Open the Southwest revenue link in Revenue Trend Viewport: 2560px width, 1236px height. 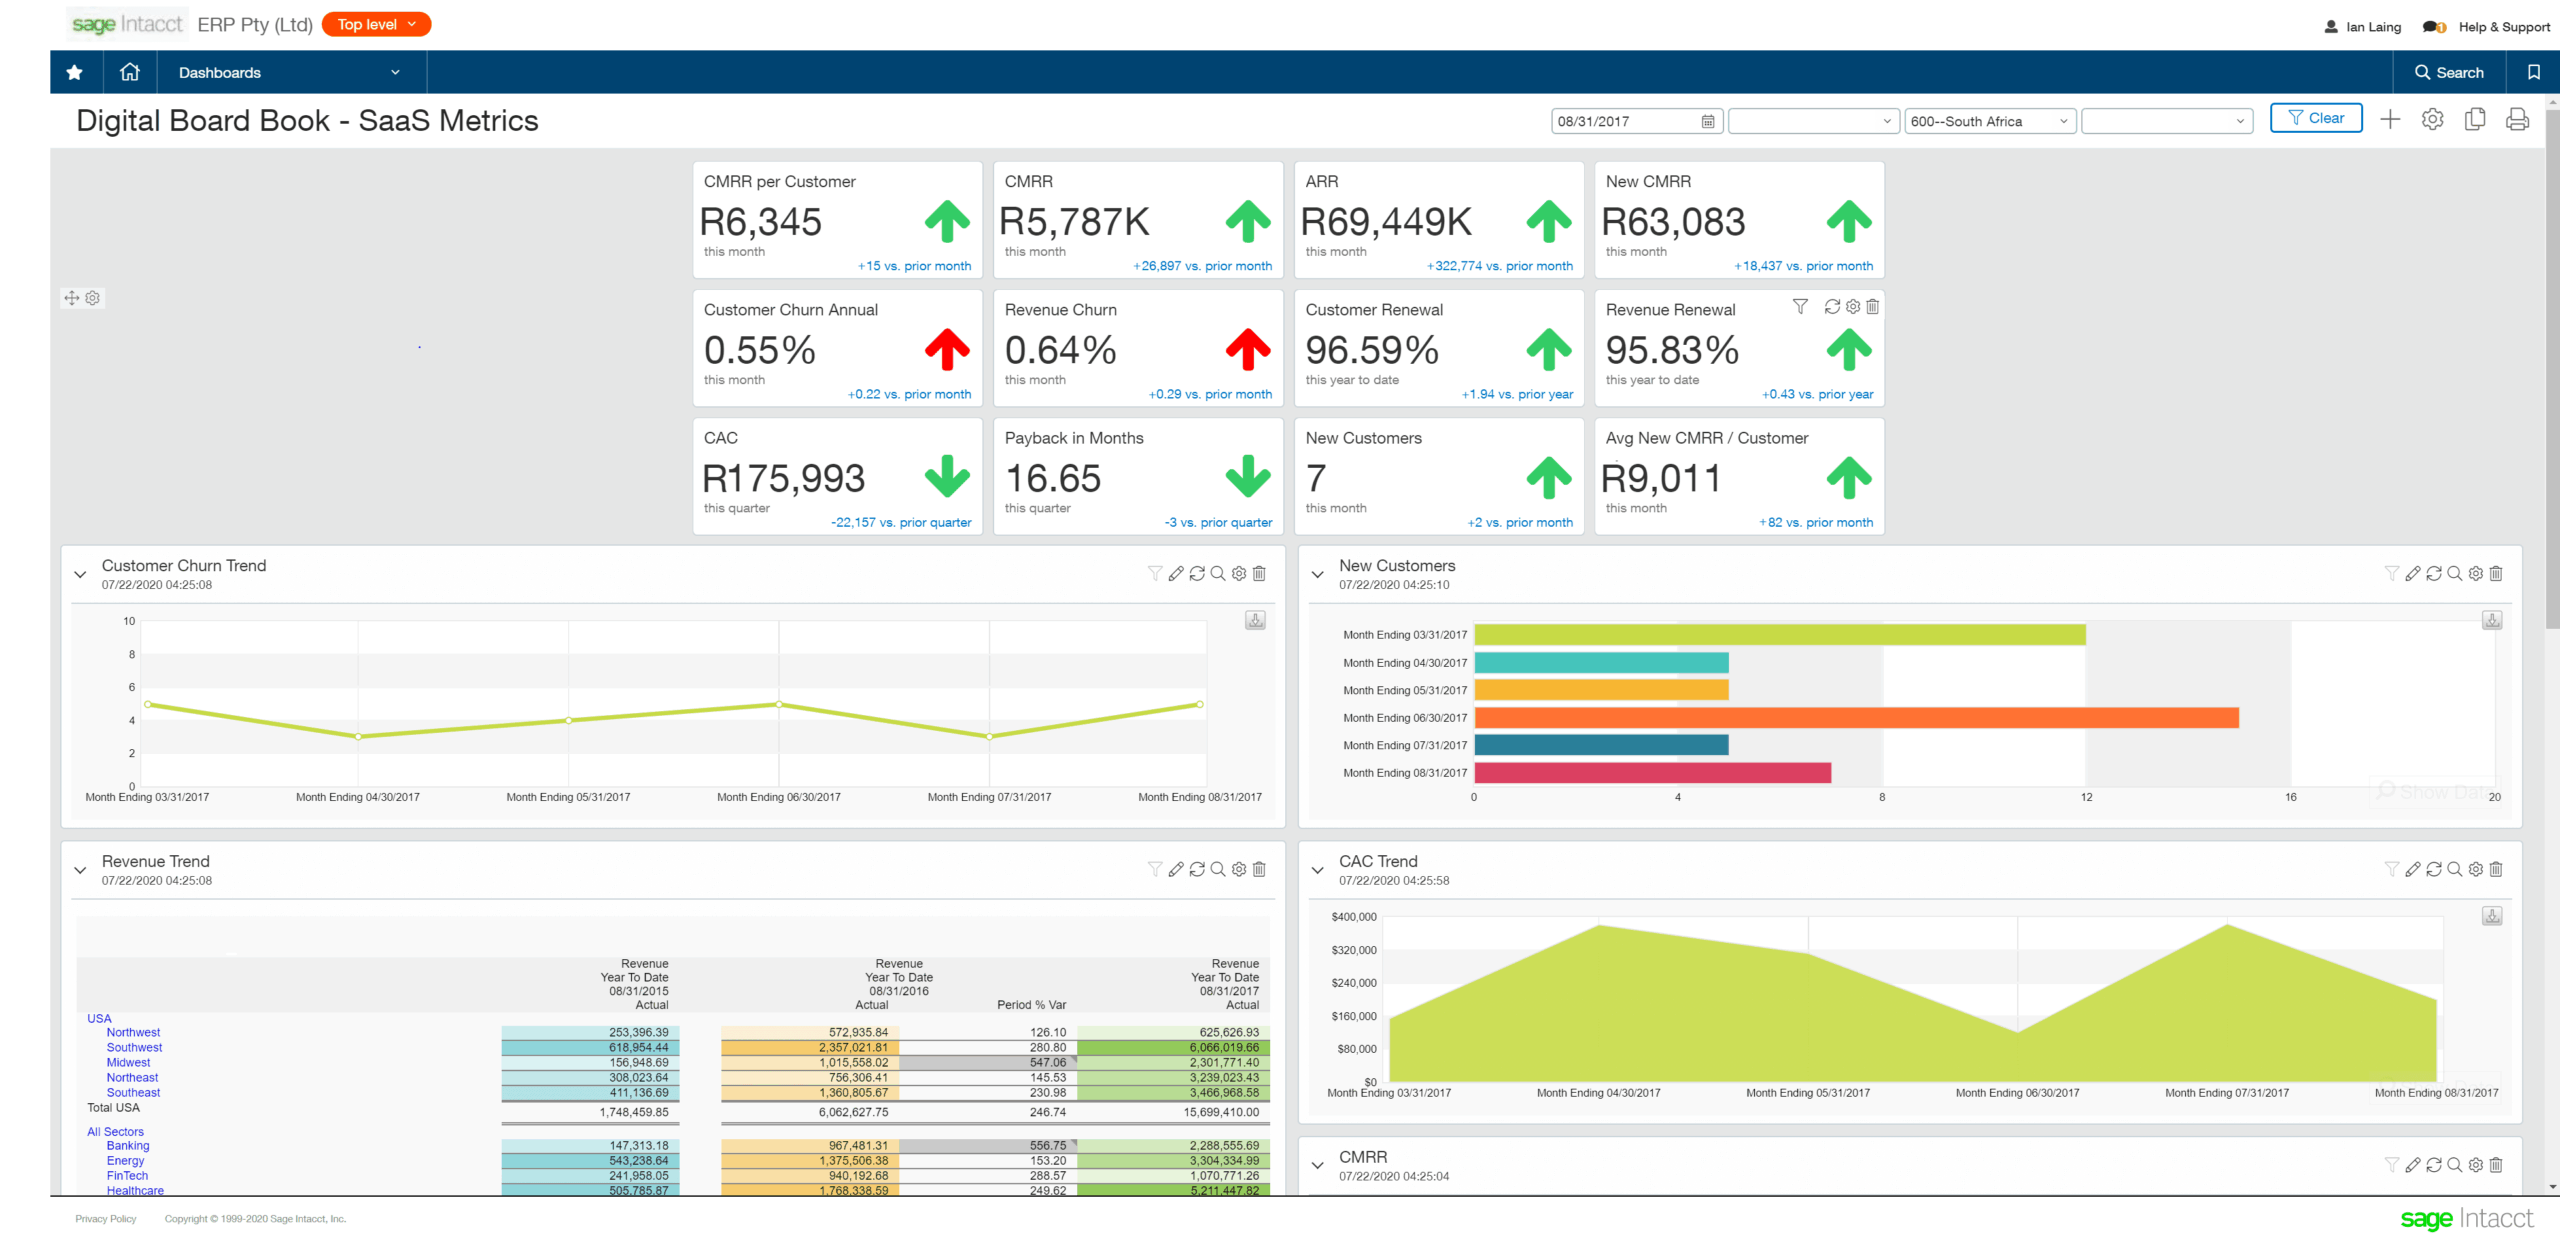coord(135,1047)
